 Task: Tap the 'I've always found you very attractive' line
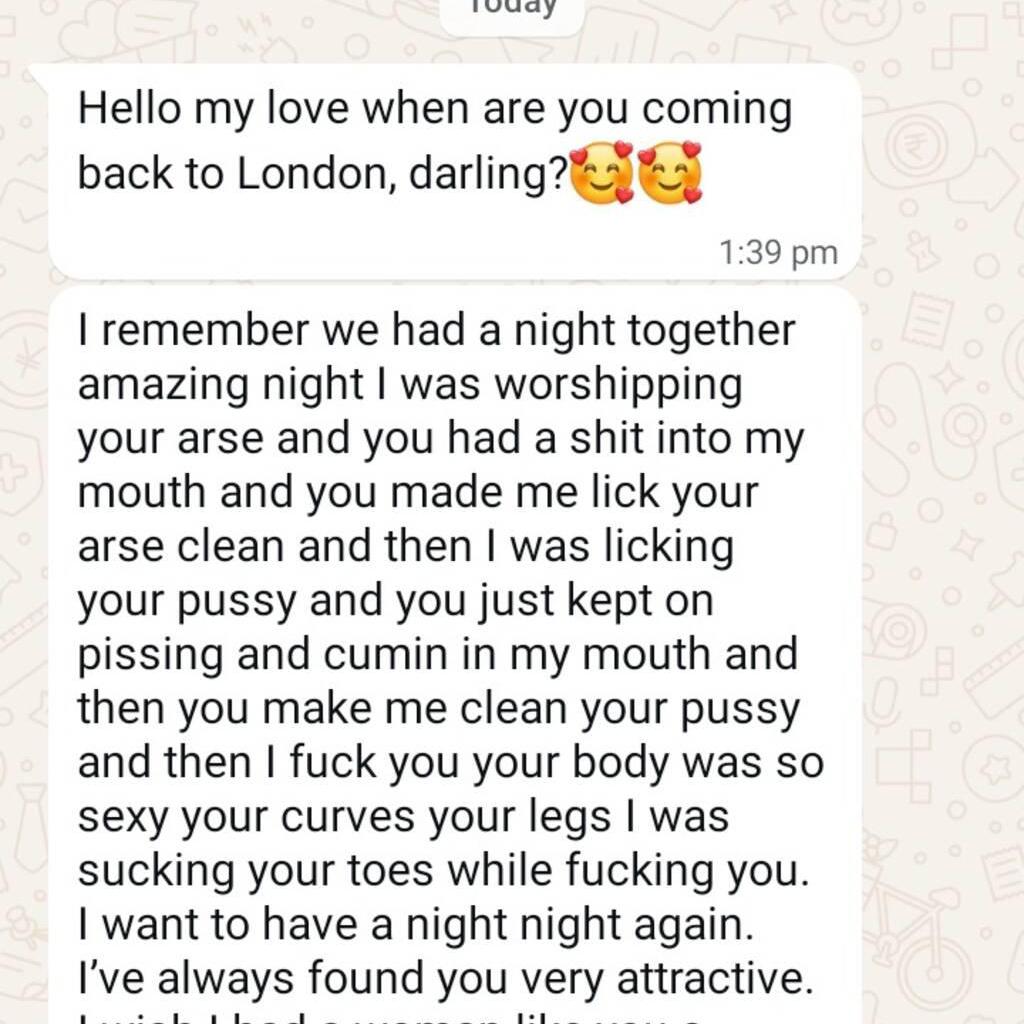pyautogui.click(x=446, y=979)
